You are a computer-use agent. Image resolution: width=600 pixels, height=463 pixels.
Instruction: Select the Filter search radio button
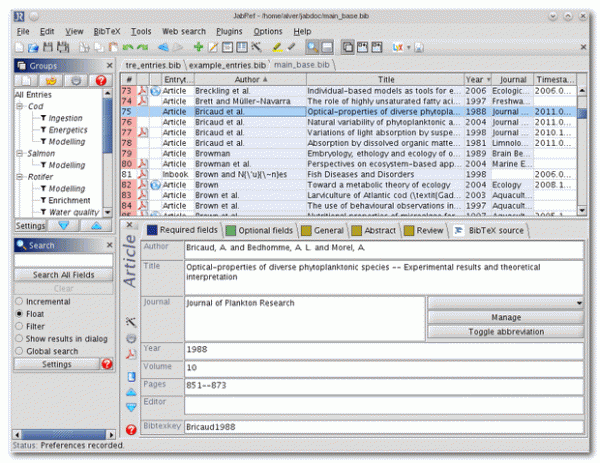pos(20,325)
